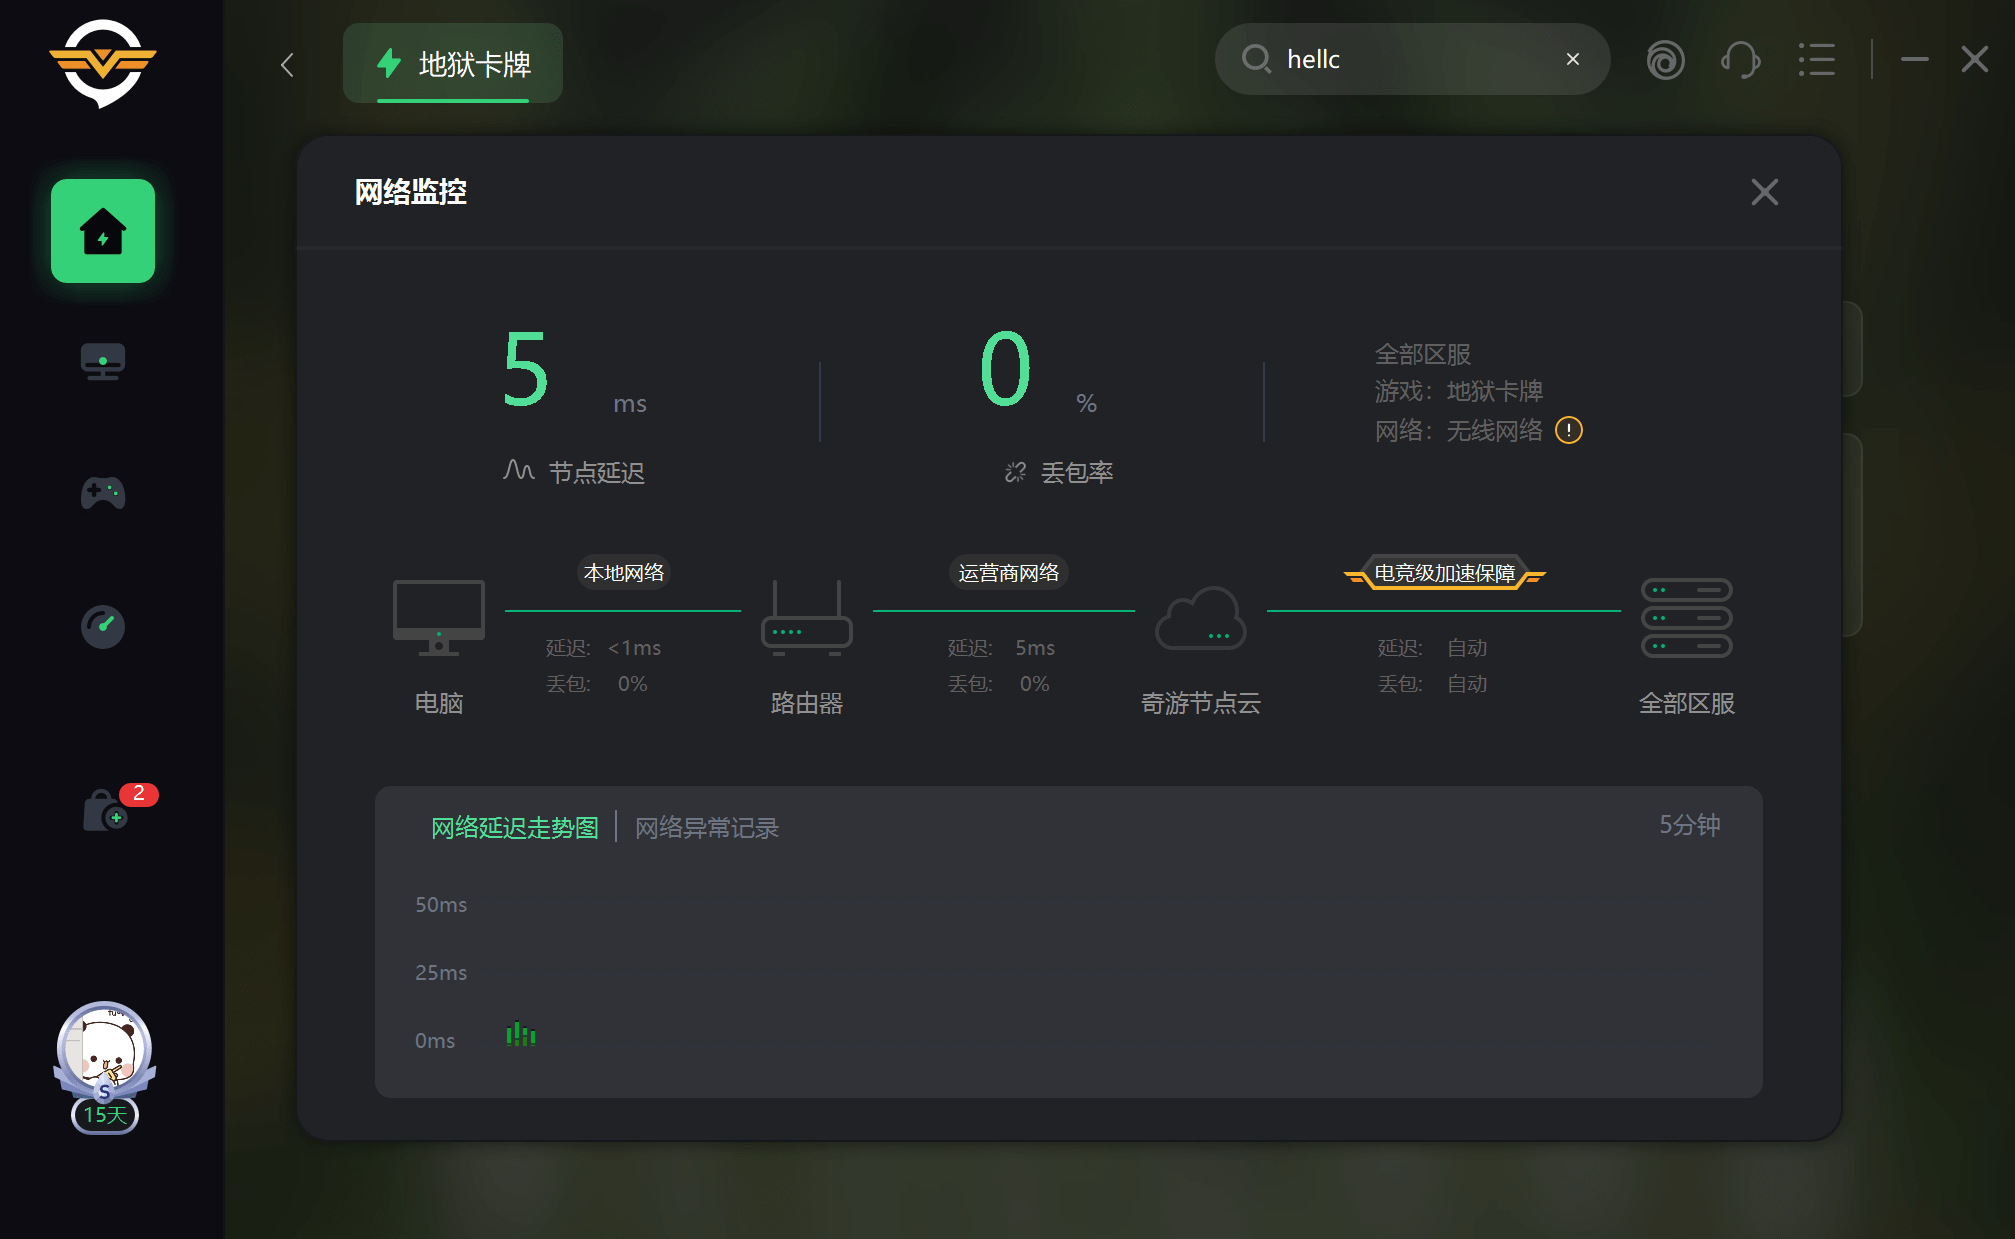Screen dimensions: 2015x1239
Task: Click the 0ms axis label
Action: coord(435,1040)
